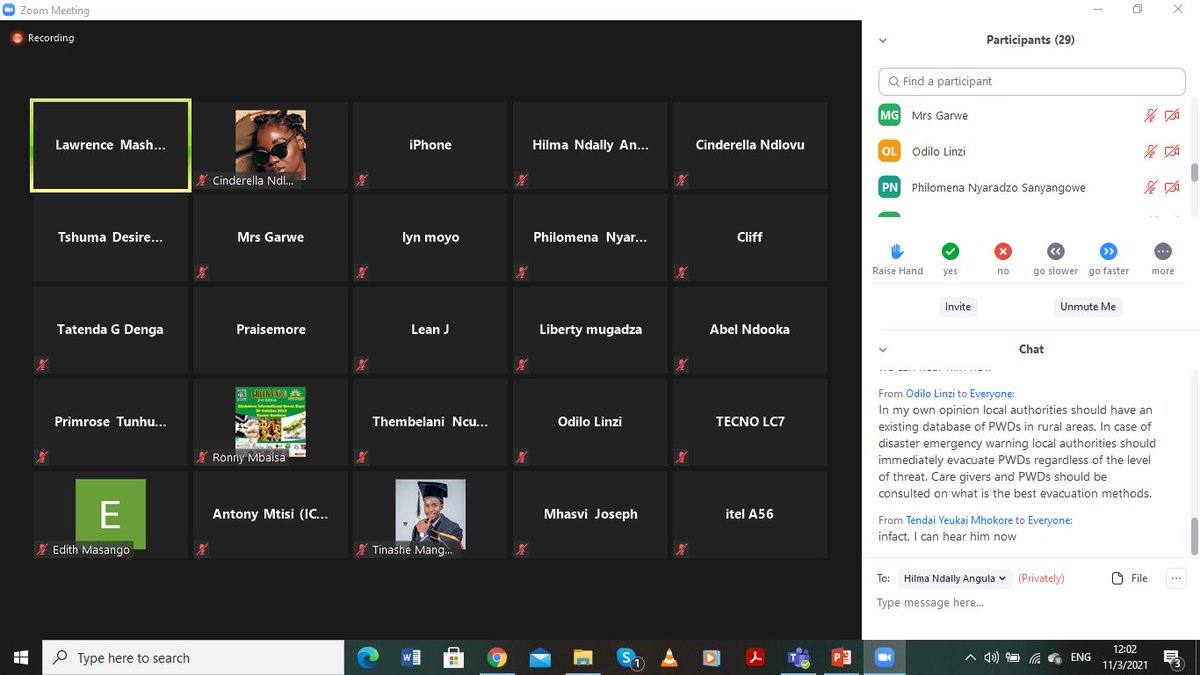Image resolution: width=1200 pixels, height=675 pixels.
Task: Click the muted microphone icon for Mrs Garwe
Action: [x=1151, y=116]
